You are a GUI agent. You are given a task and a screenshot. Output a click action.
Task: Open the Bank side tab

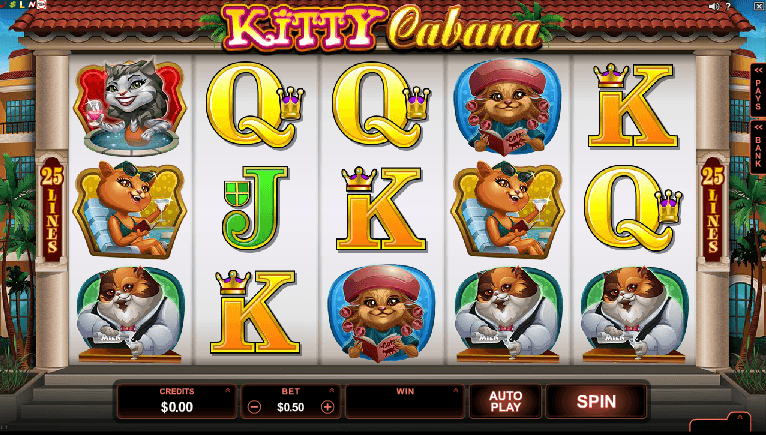[758, 147]
